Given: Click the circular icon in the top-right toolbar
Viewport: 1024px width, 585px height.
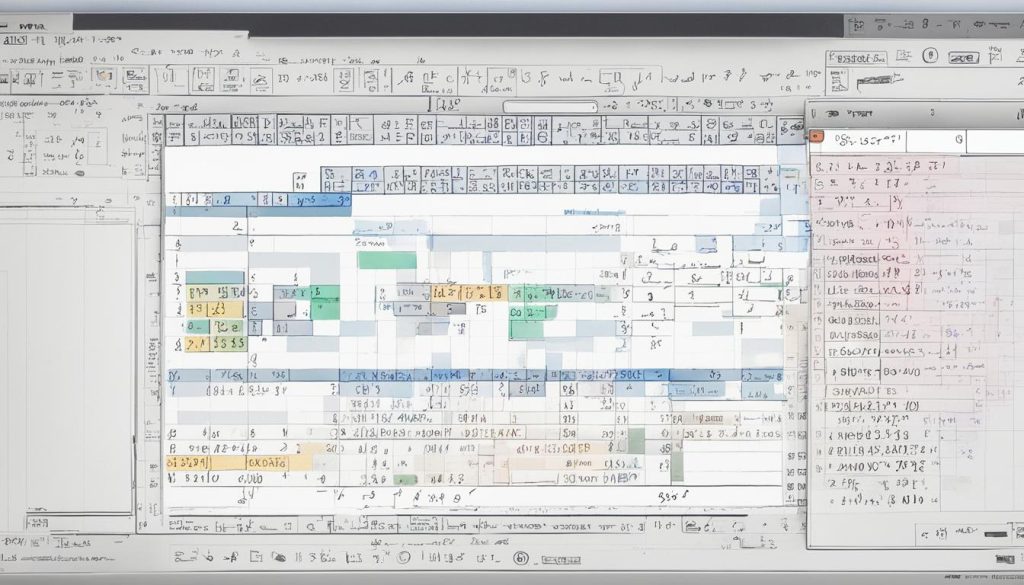Looking at the screenshot, I should pos(929,56).
